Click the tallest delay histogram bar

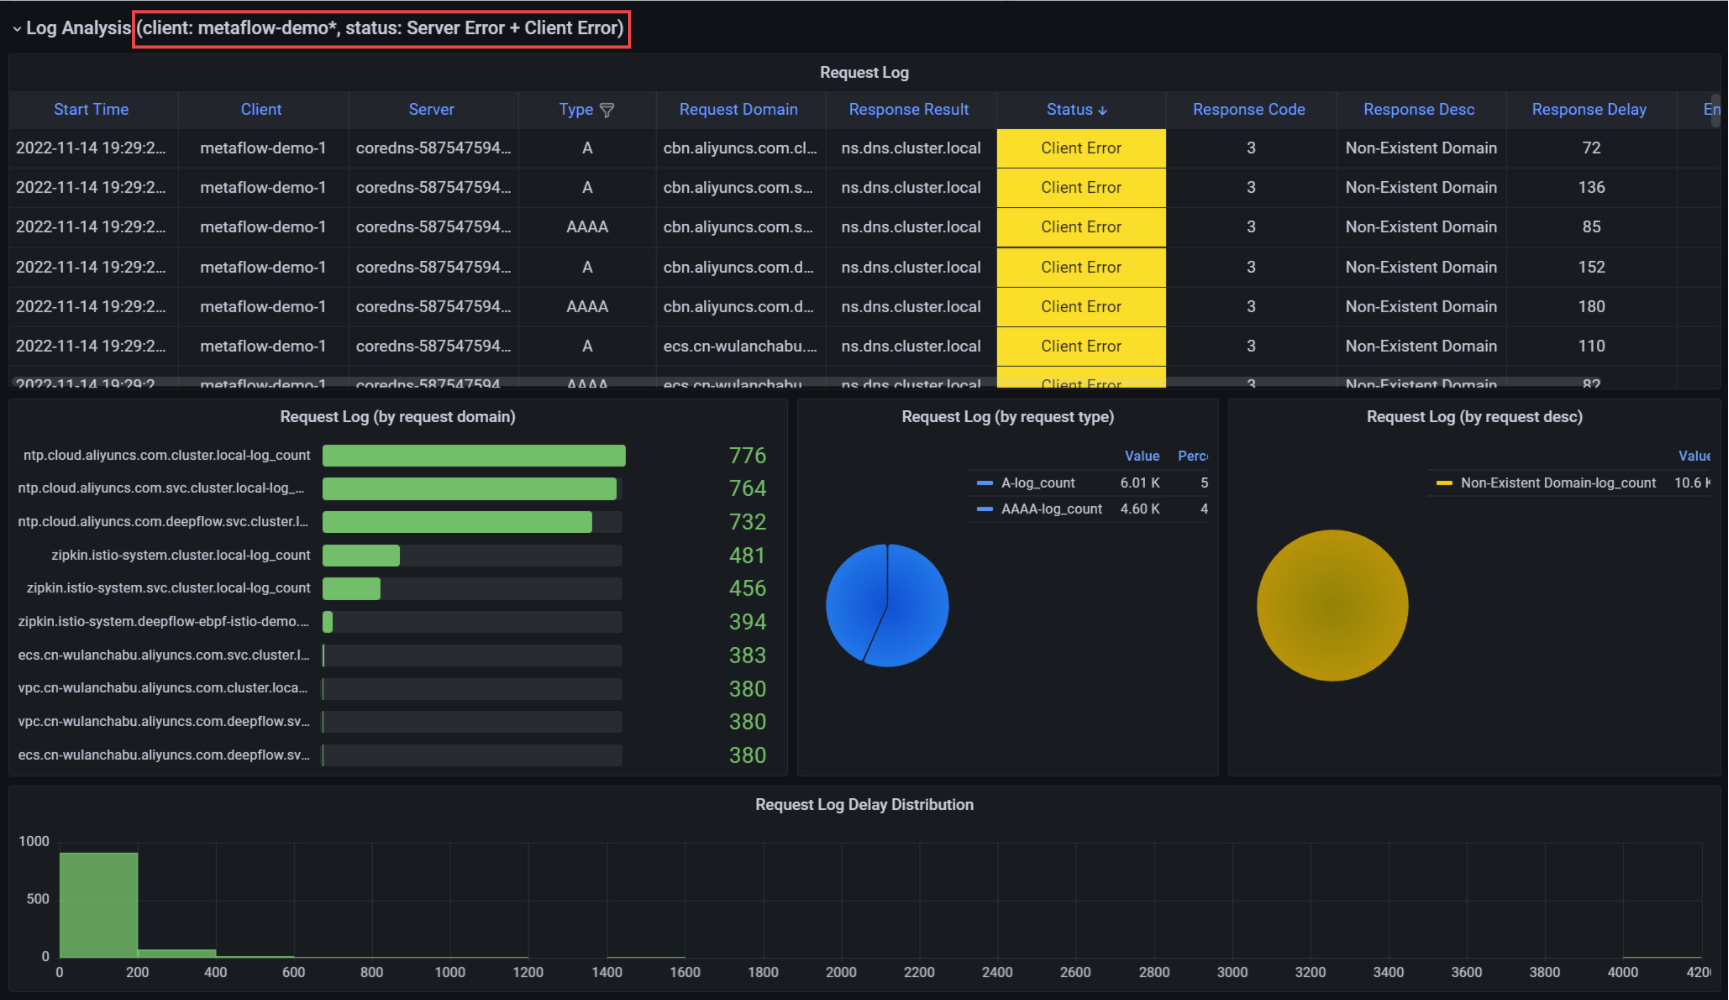point(99,905)
